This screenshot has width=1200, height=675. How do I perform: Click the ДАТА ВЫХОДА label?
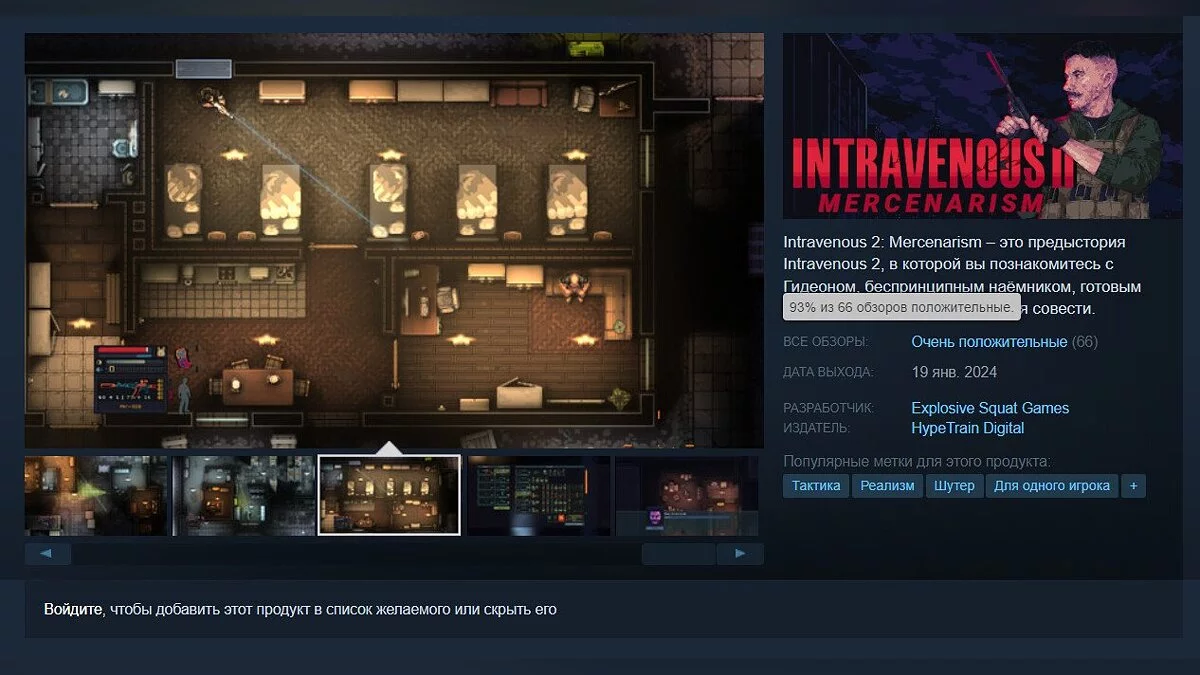[828, 372]
